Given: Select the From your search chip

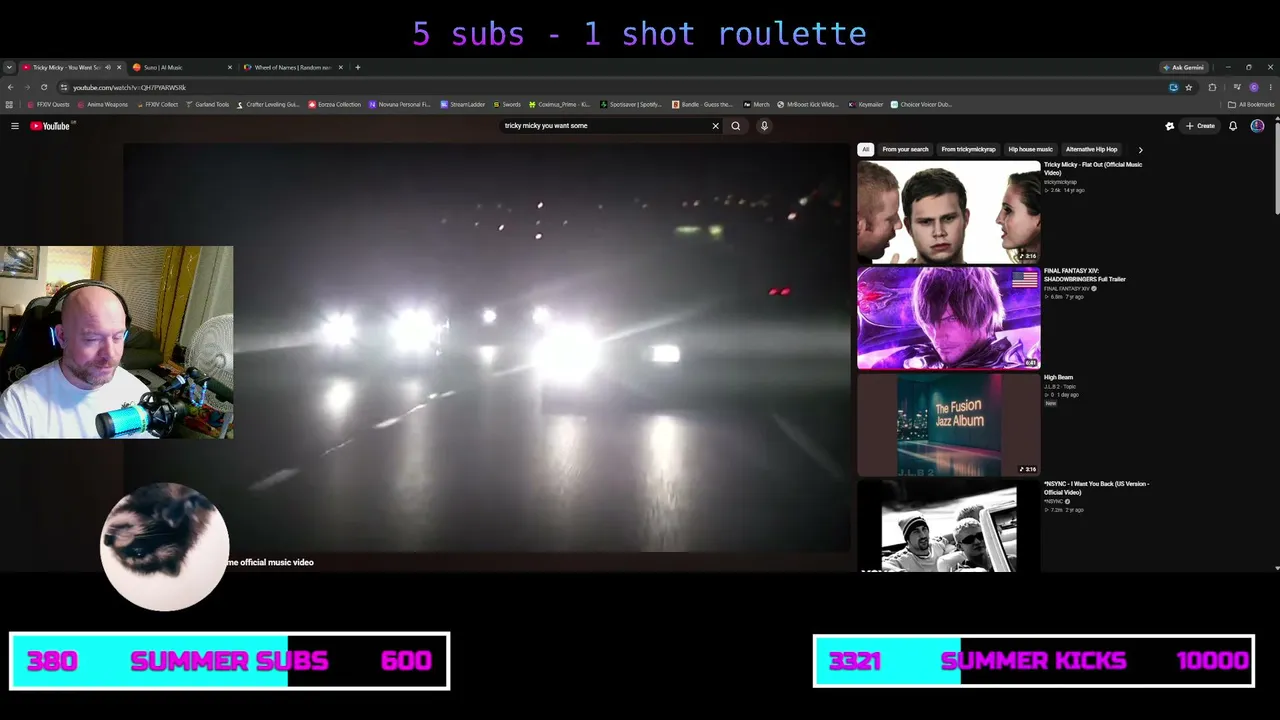Looking at the screenshot, I should pos(905,149).
